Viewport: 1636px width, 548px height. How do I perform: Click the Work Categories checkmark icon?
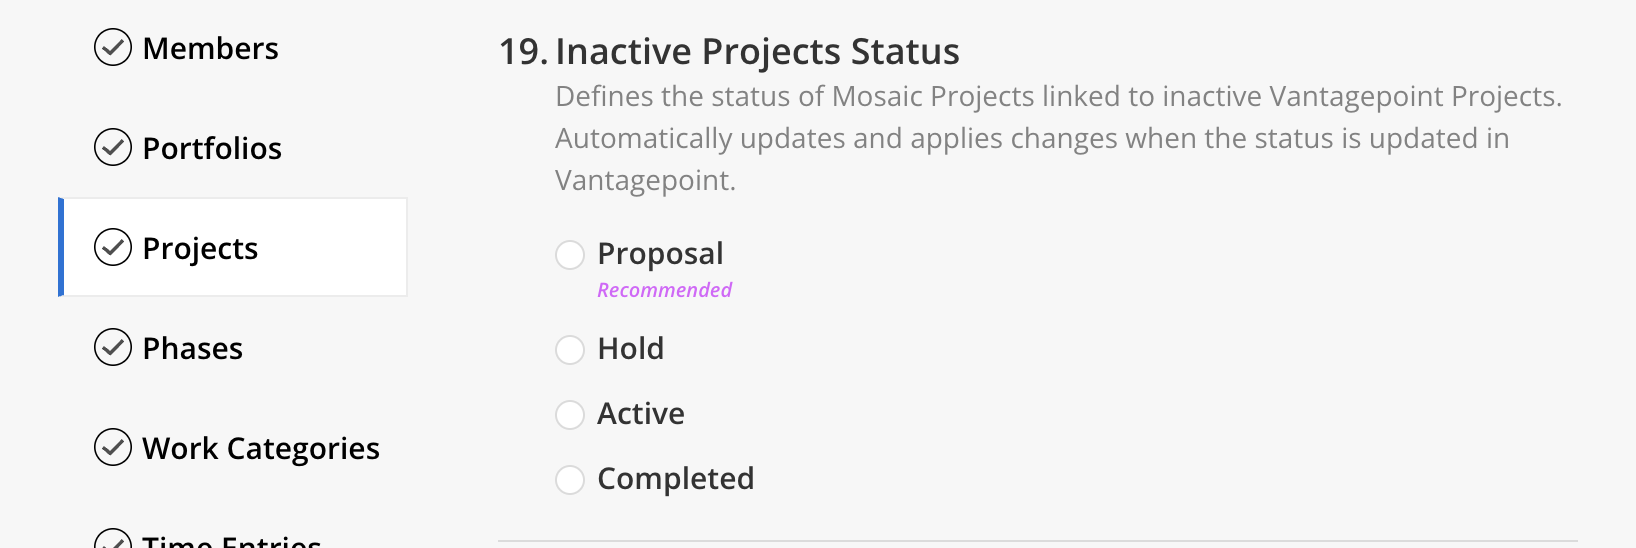pyautogui.click(x=113, y=447)
